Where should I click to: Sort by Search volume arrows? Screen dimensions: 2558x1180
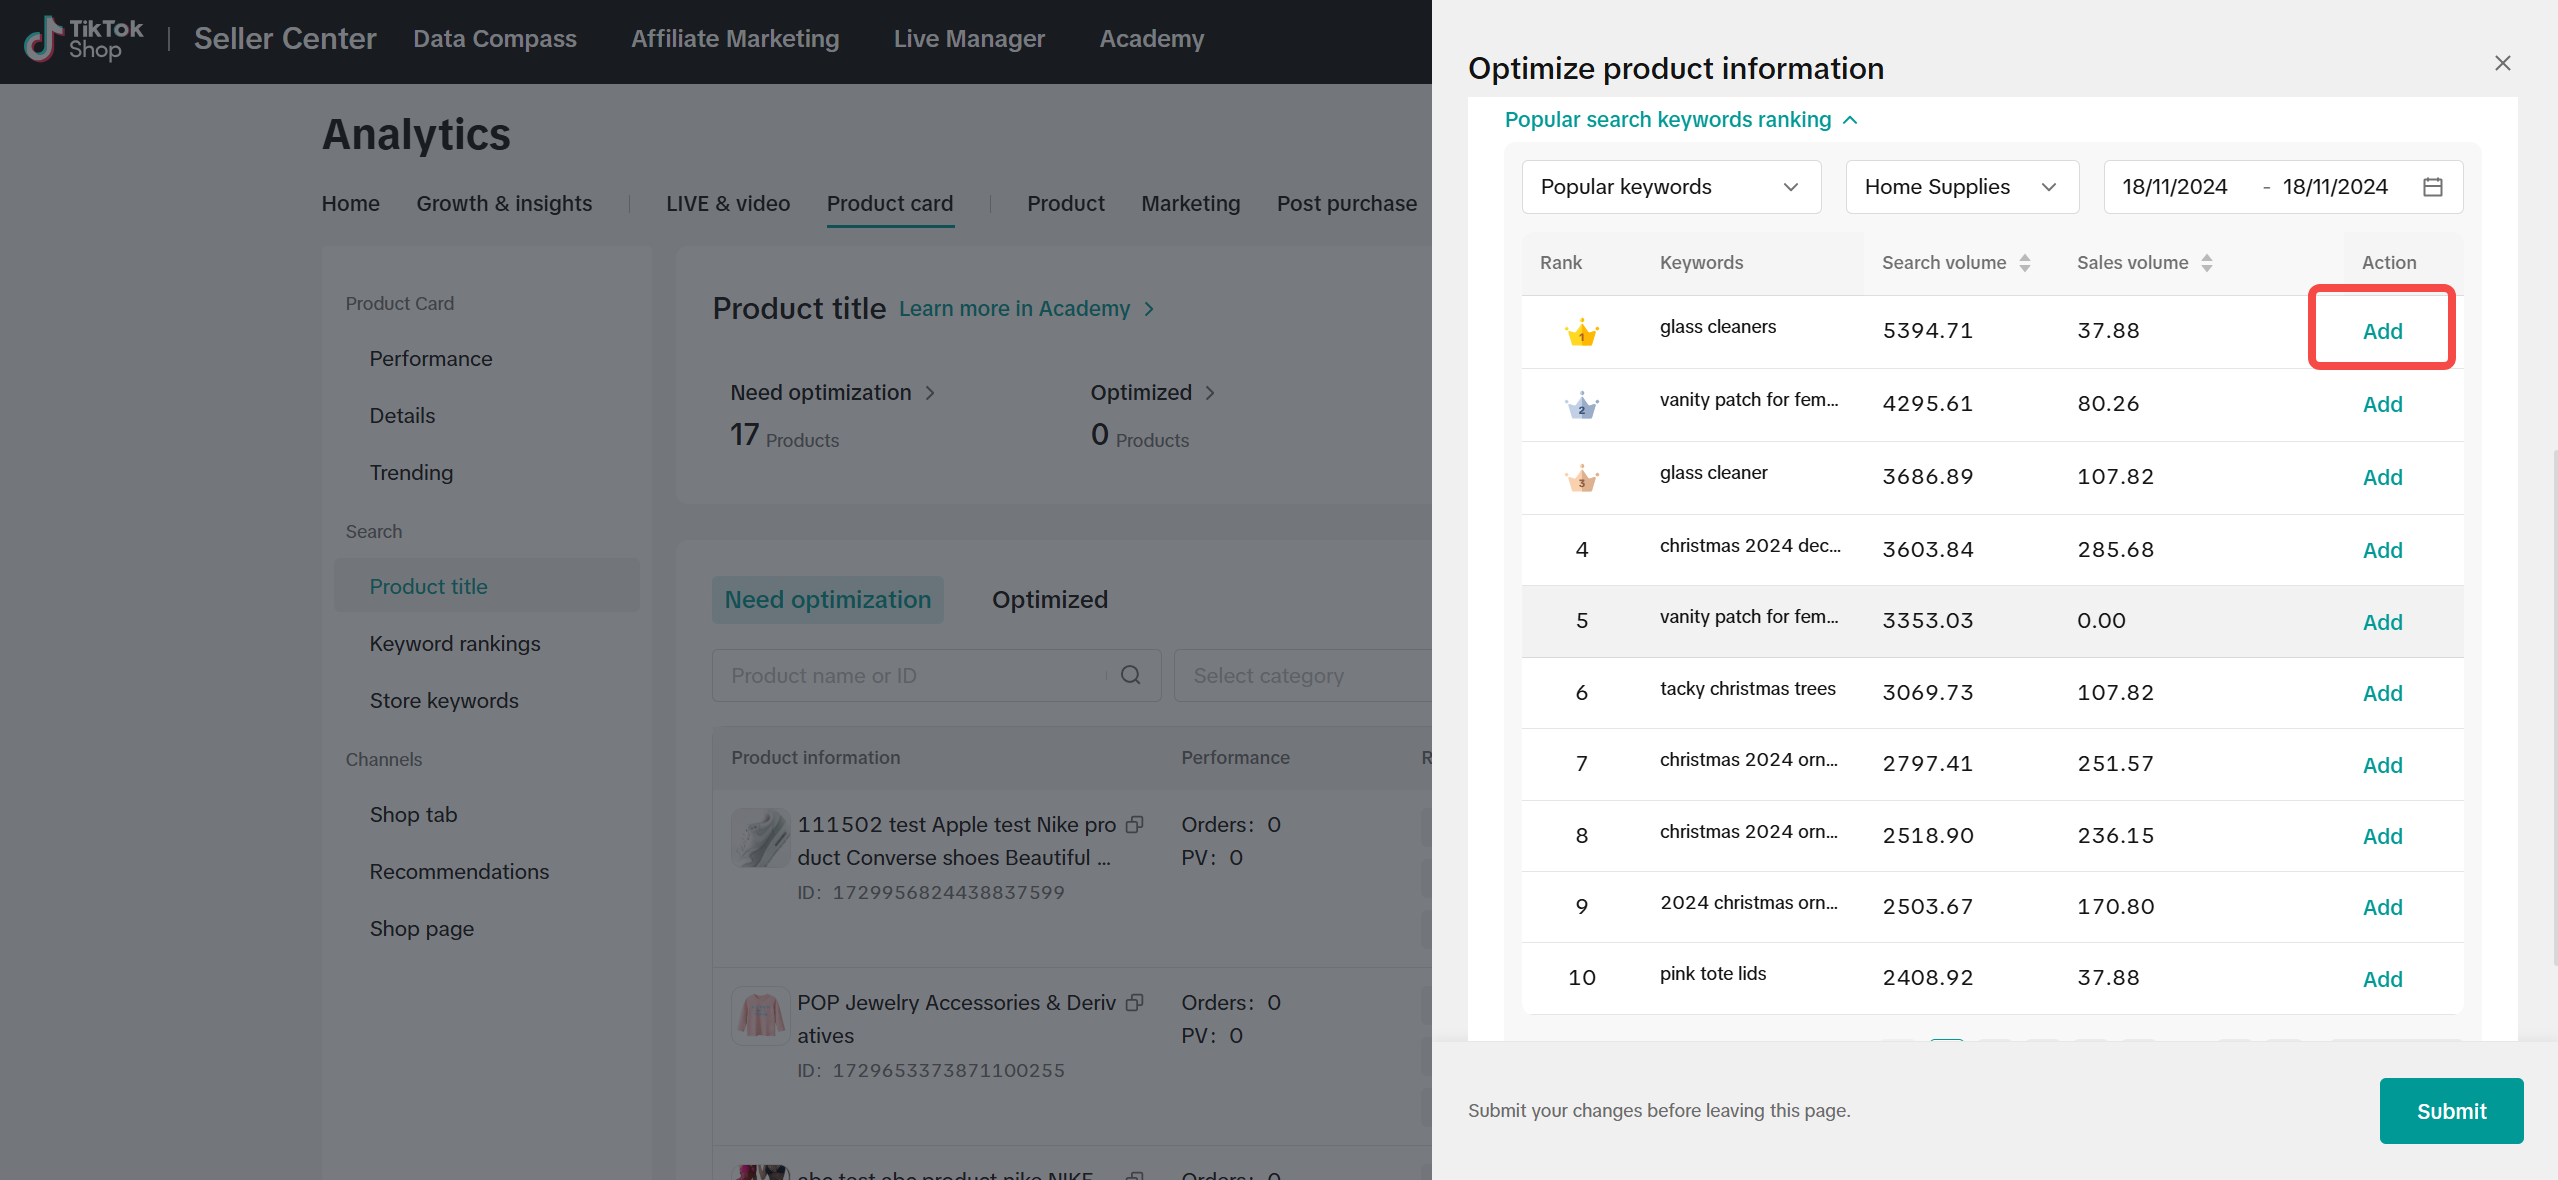[x=2025, y=263]
